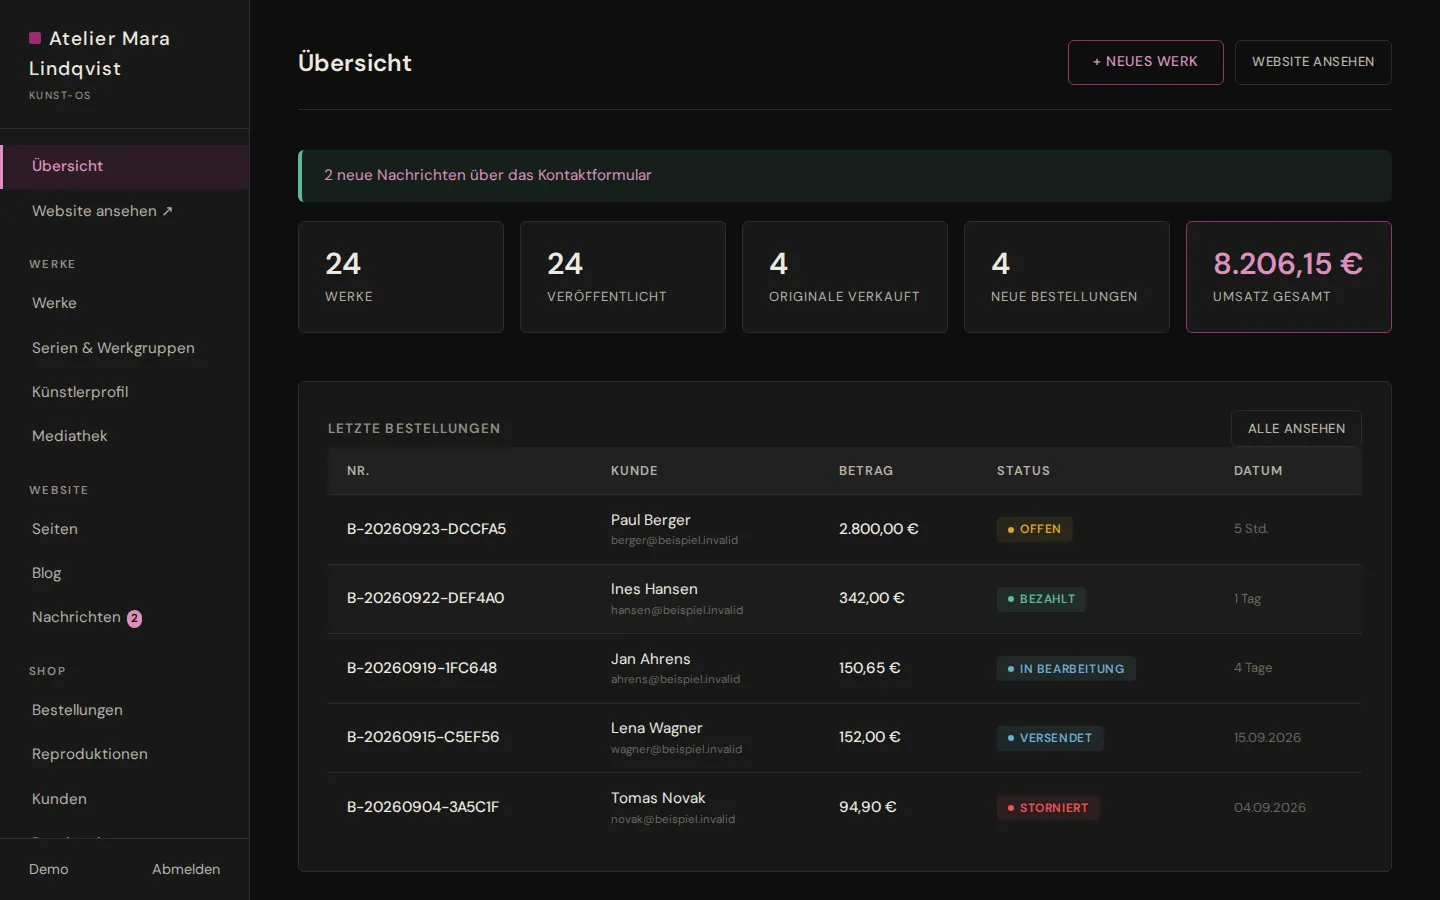Image resolution: width=1440 pixels, height=900 pixels.
Task: Open Nachrichten in the sidebar
Action: coord(124,617)
